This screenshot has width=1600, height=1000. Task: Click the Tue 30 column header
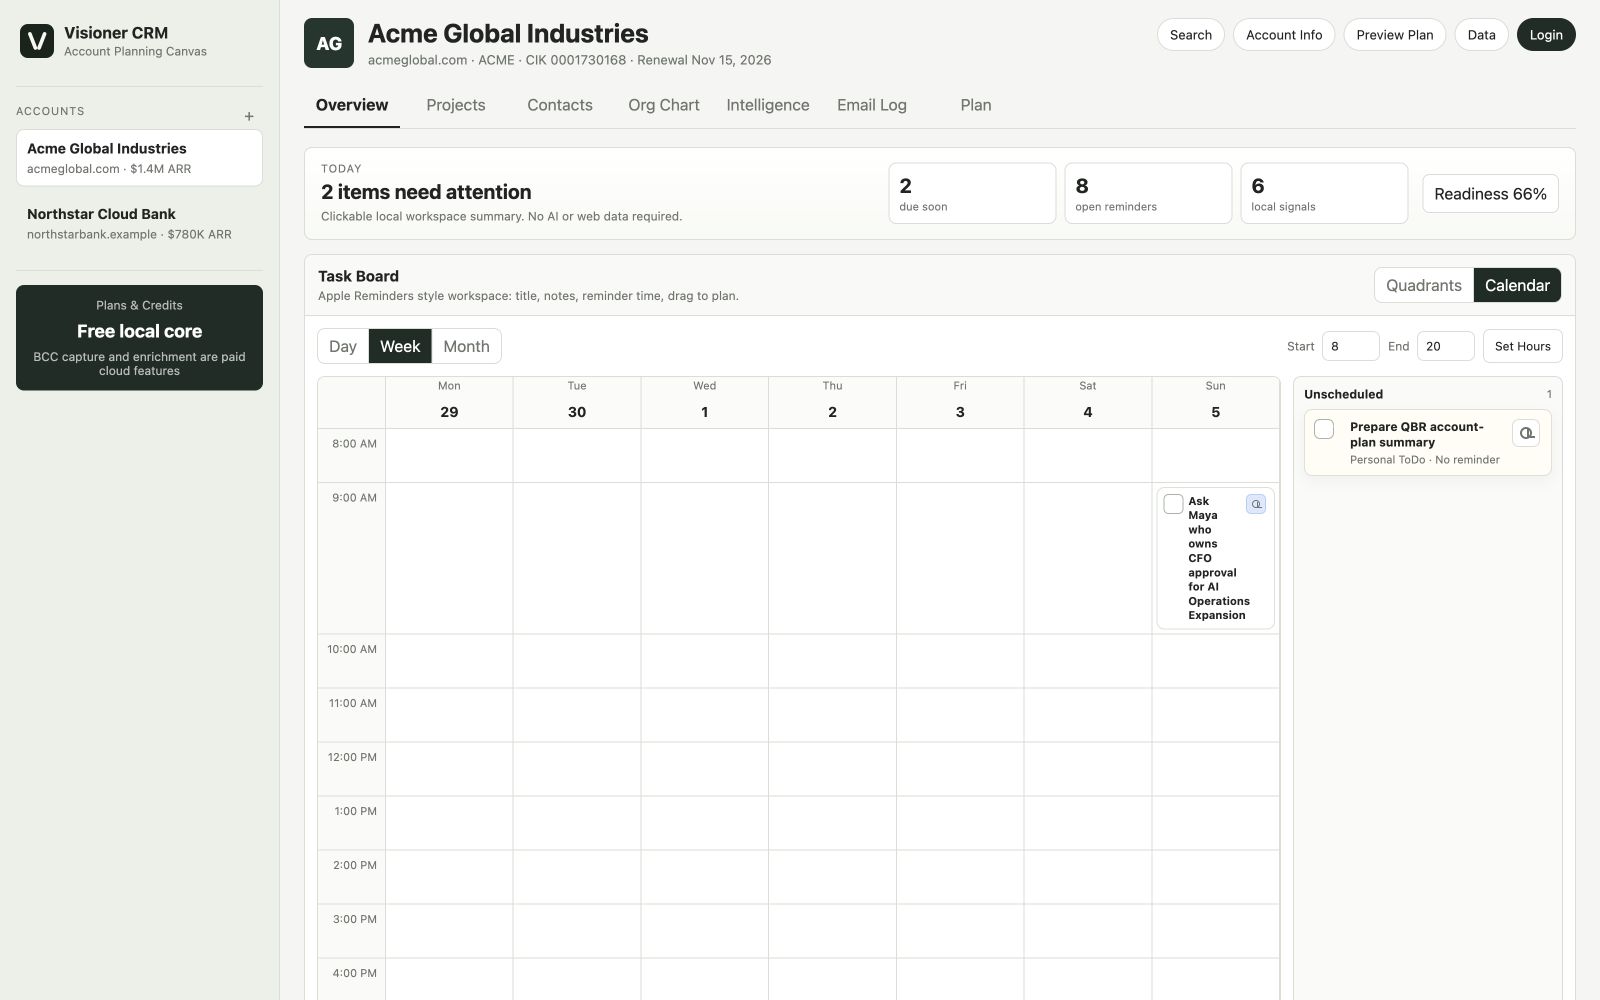tap(577, 402)
